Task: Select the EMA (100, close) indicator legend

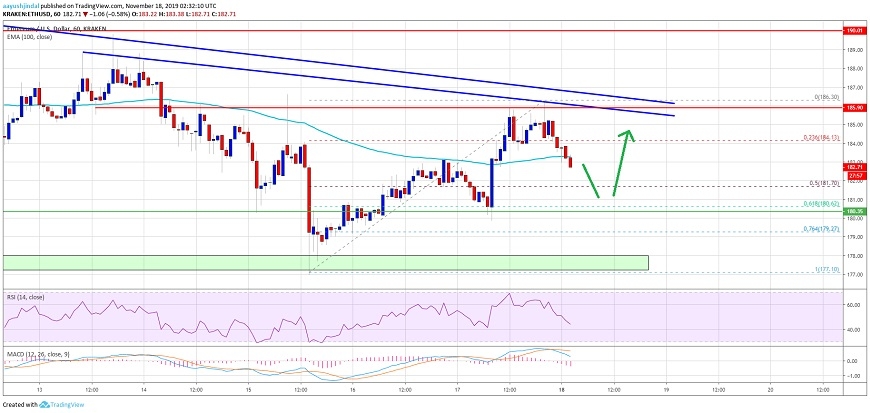Action: pyautogui.click(x=26, y=36)
